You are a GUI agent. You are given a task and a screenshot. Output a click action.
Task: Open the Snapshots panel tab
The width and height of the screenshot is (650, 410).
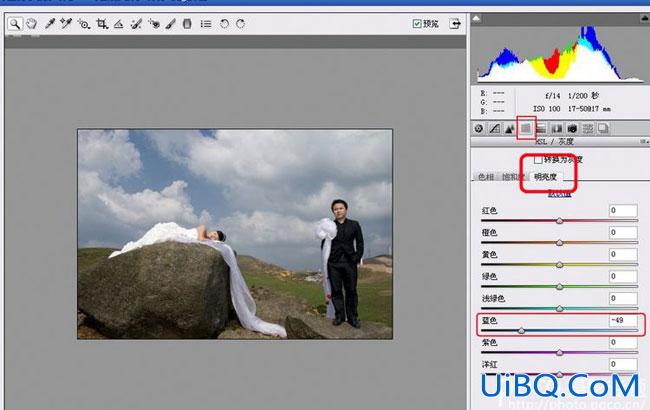click(604, 129)
